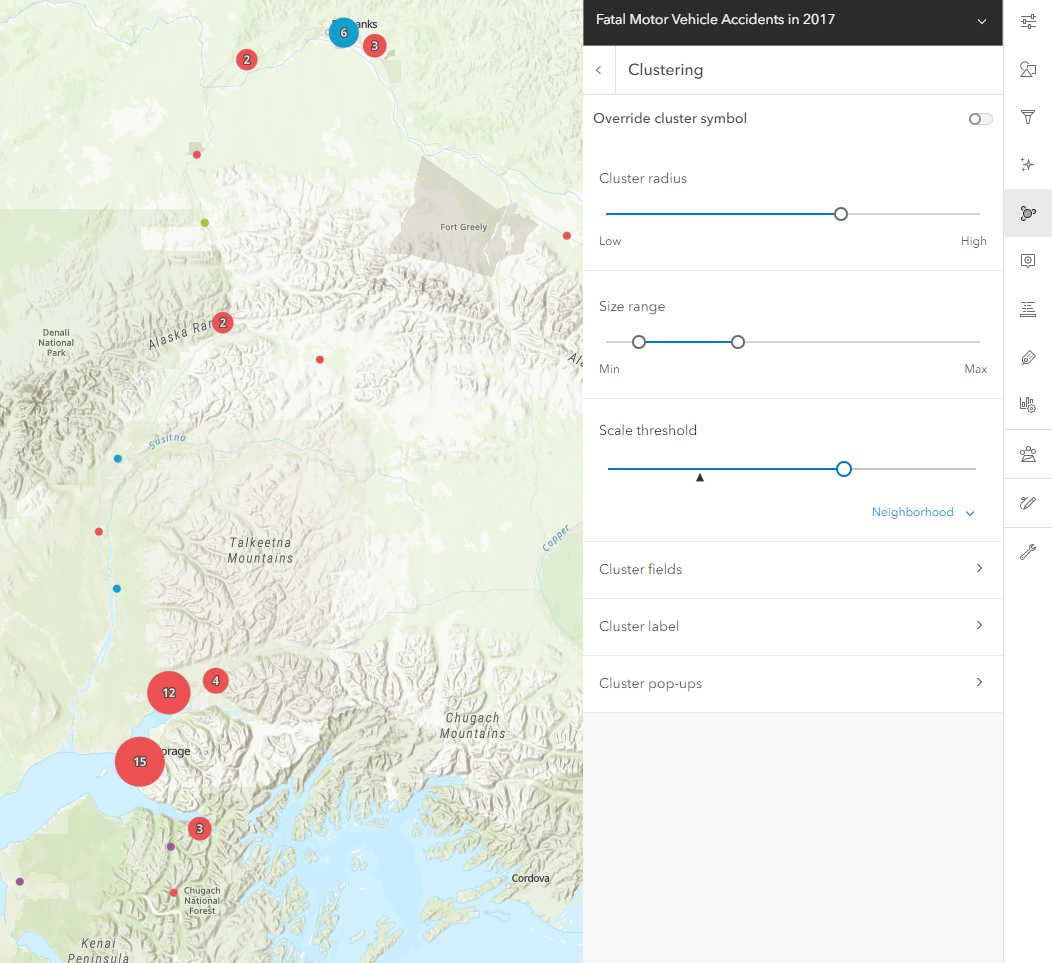Select the cluster of 15 accidents near Anchorage
The image size is (1052, 963).
pos(139,761)
